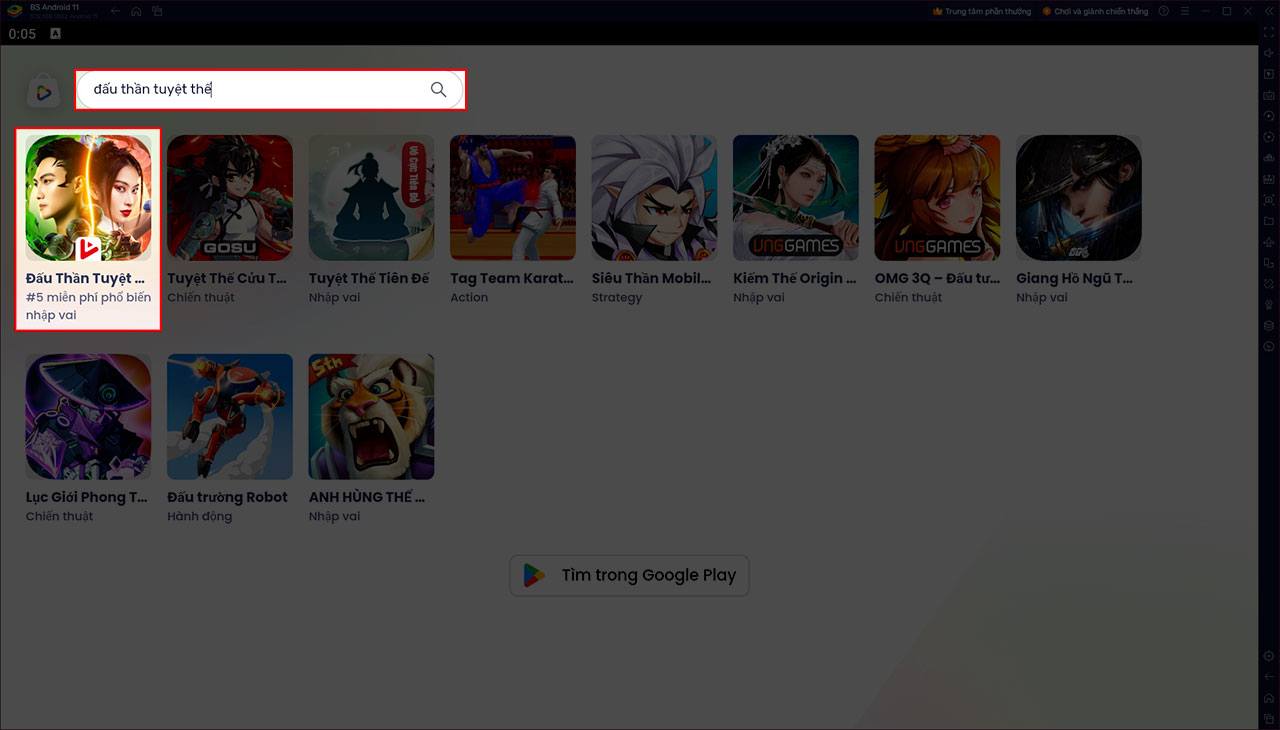Open Tuyệt Thế Cửu T... game thumbnail
The width and height of the screenshot is (1280, 730).
tap(230, 198)
